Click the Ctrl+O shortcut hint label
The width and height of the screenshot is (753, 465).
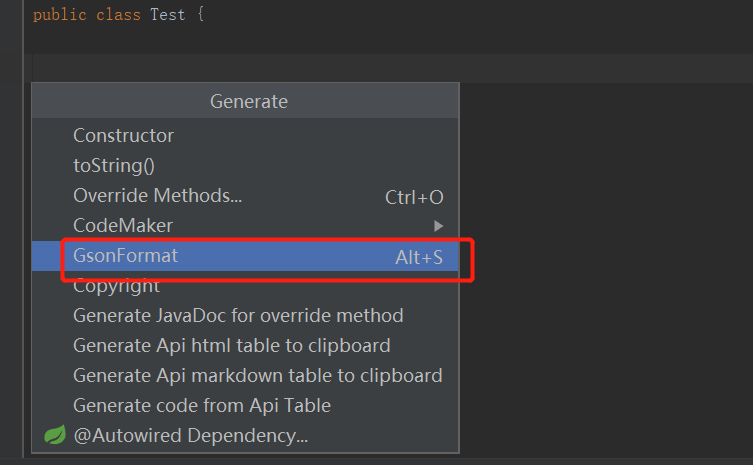pyautogui.click(x=414, y=197)
